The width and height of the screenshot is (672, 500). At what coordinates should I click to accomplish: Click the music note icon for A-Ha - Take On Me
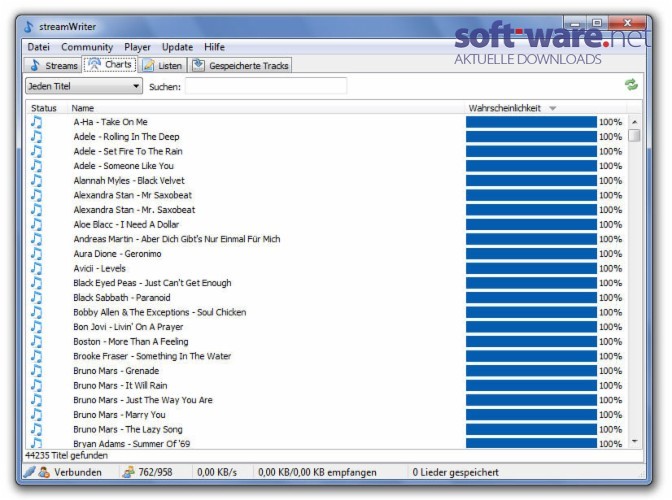pyautogui.click(x=36, y=122)
